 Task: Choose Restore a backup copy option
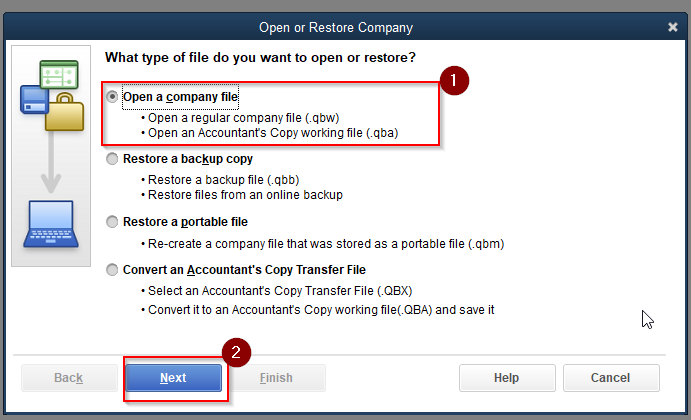112,159
